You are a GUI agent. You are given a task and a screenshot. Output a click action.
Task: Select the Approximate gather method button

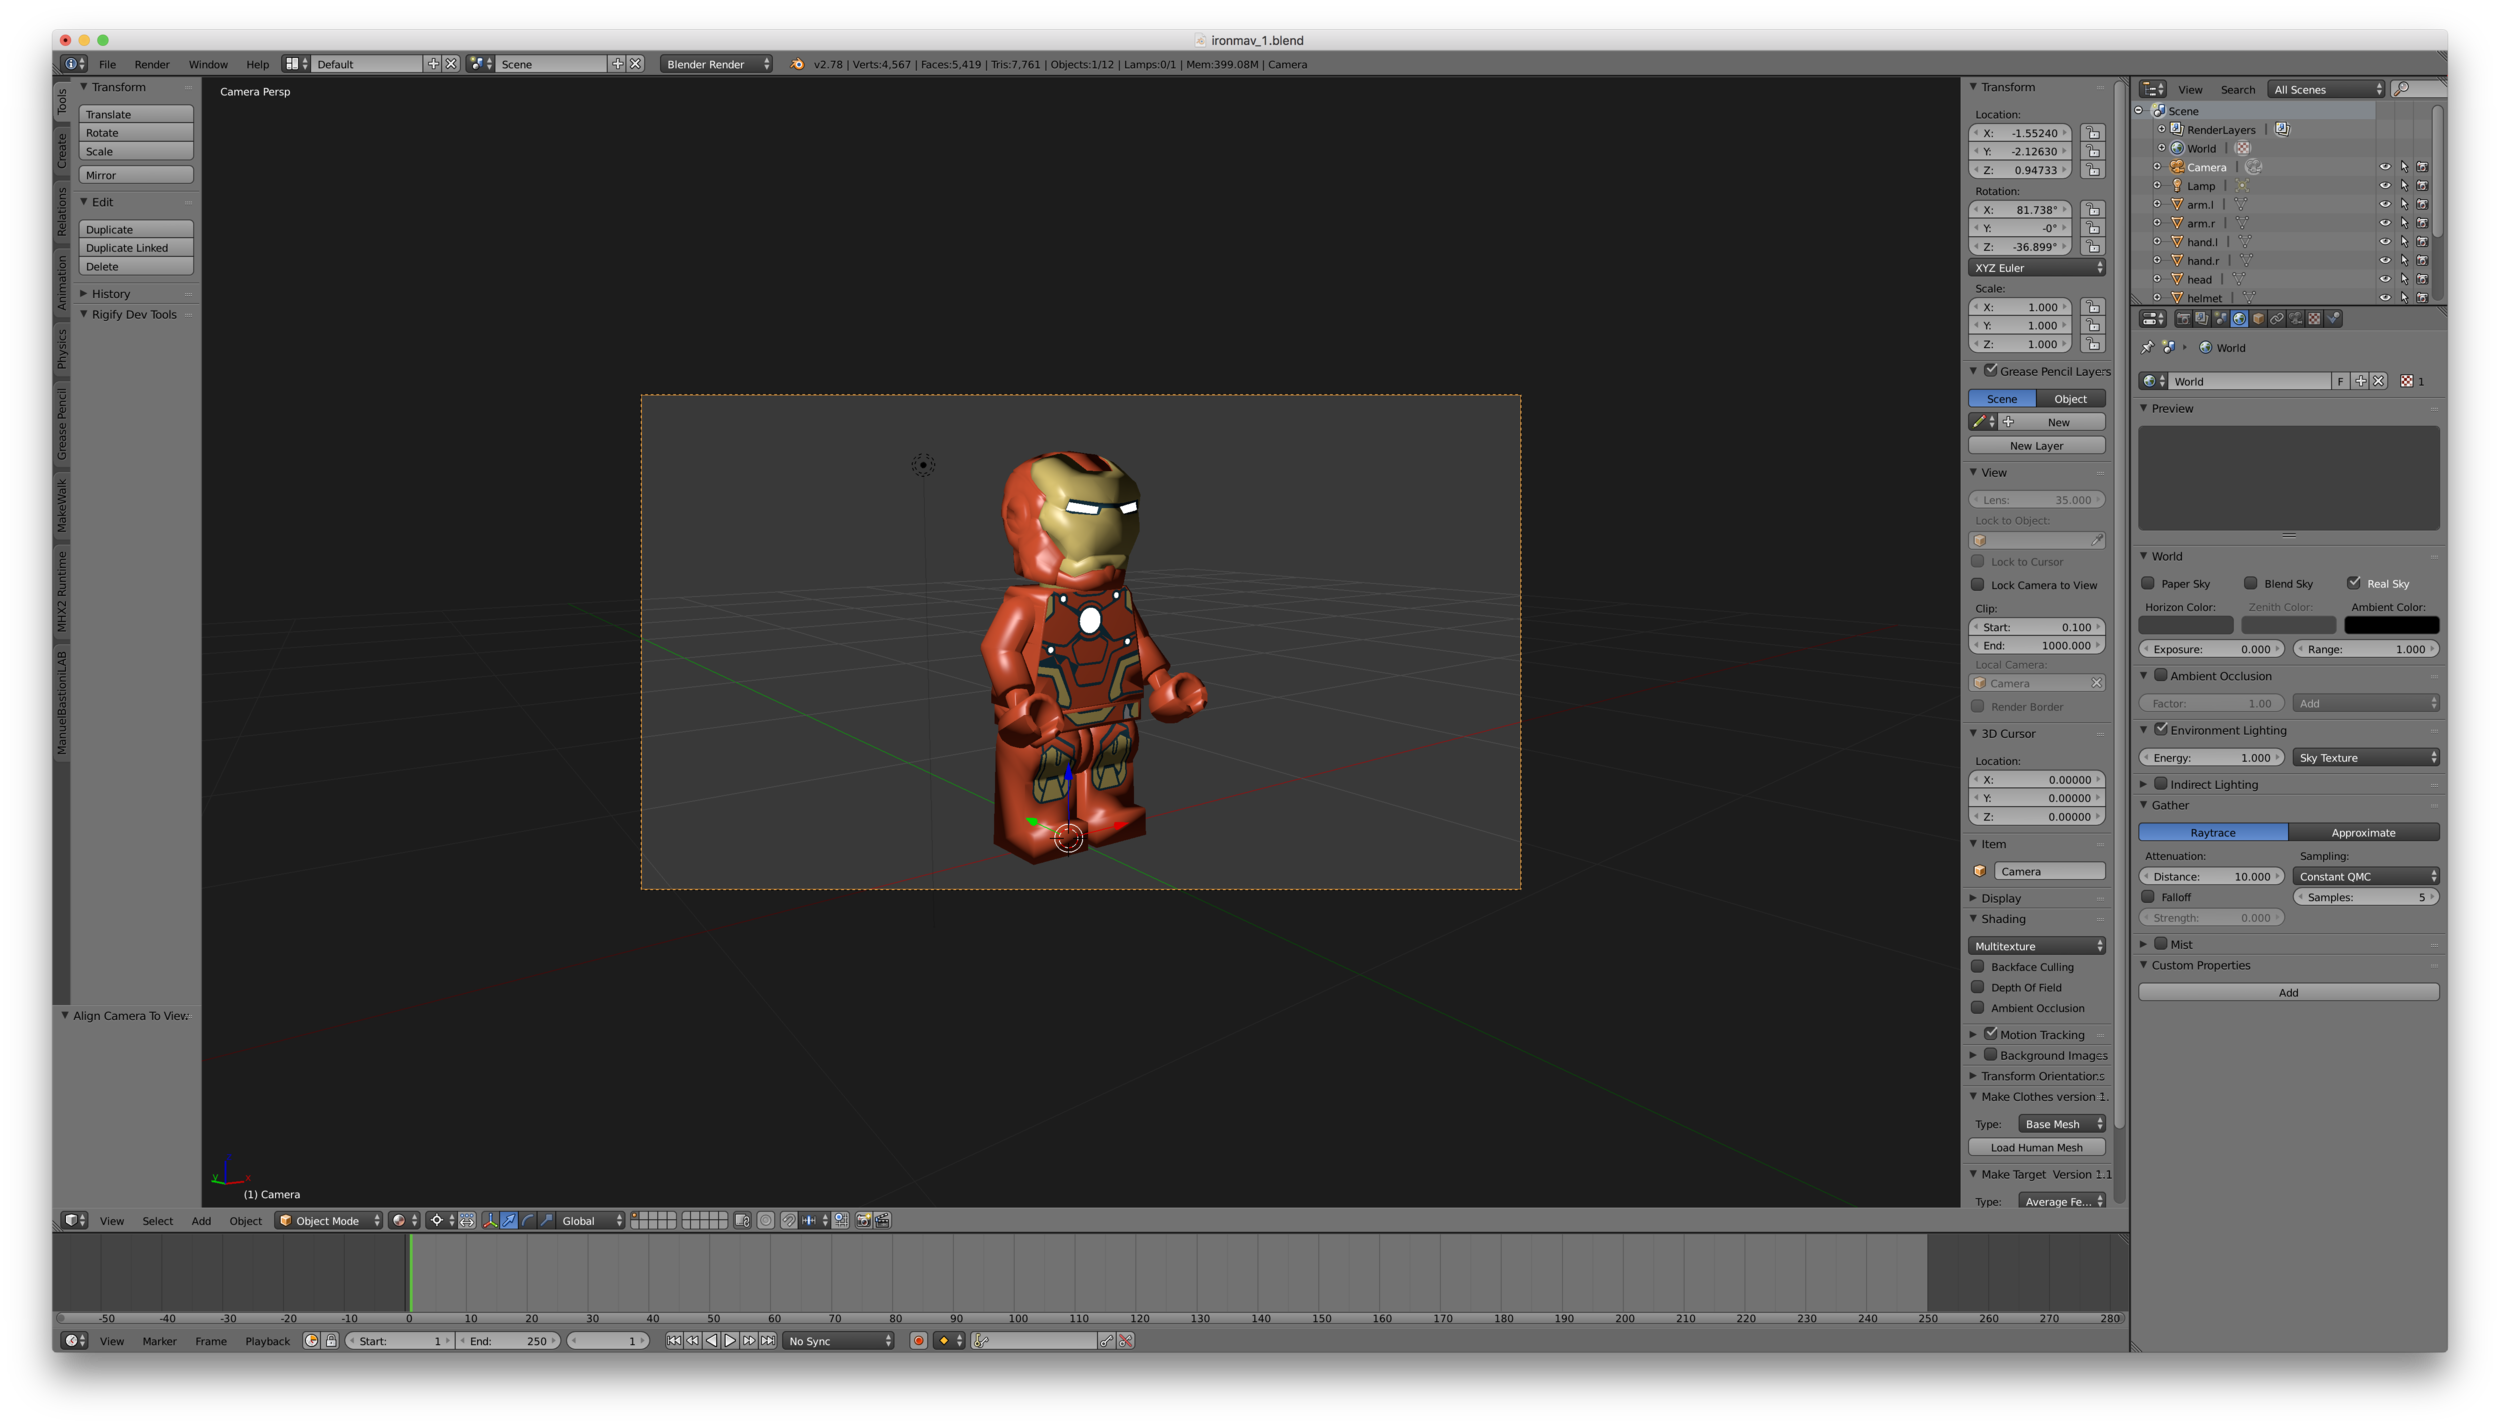[2364, 833]
